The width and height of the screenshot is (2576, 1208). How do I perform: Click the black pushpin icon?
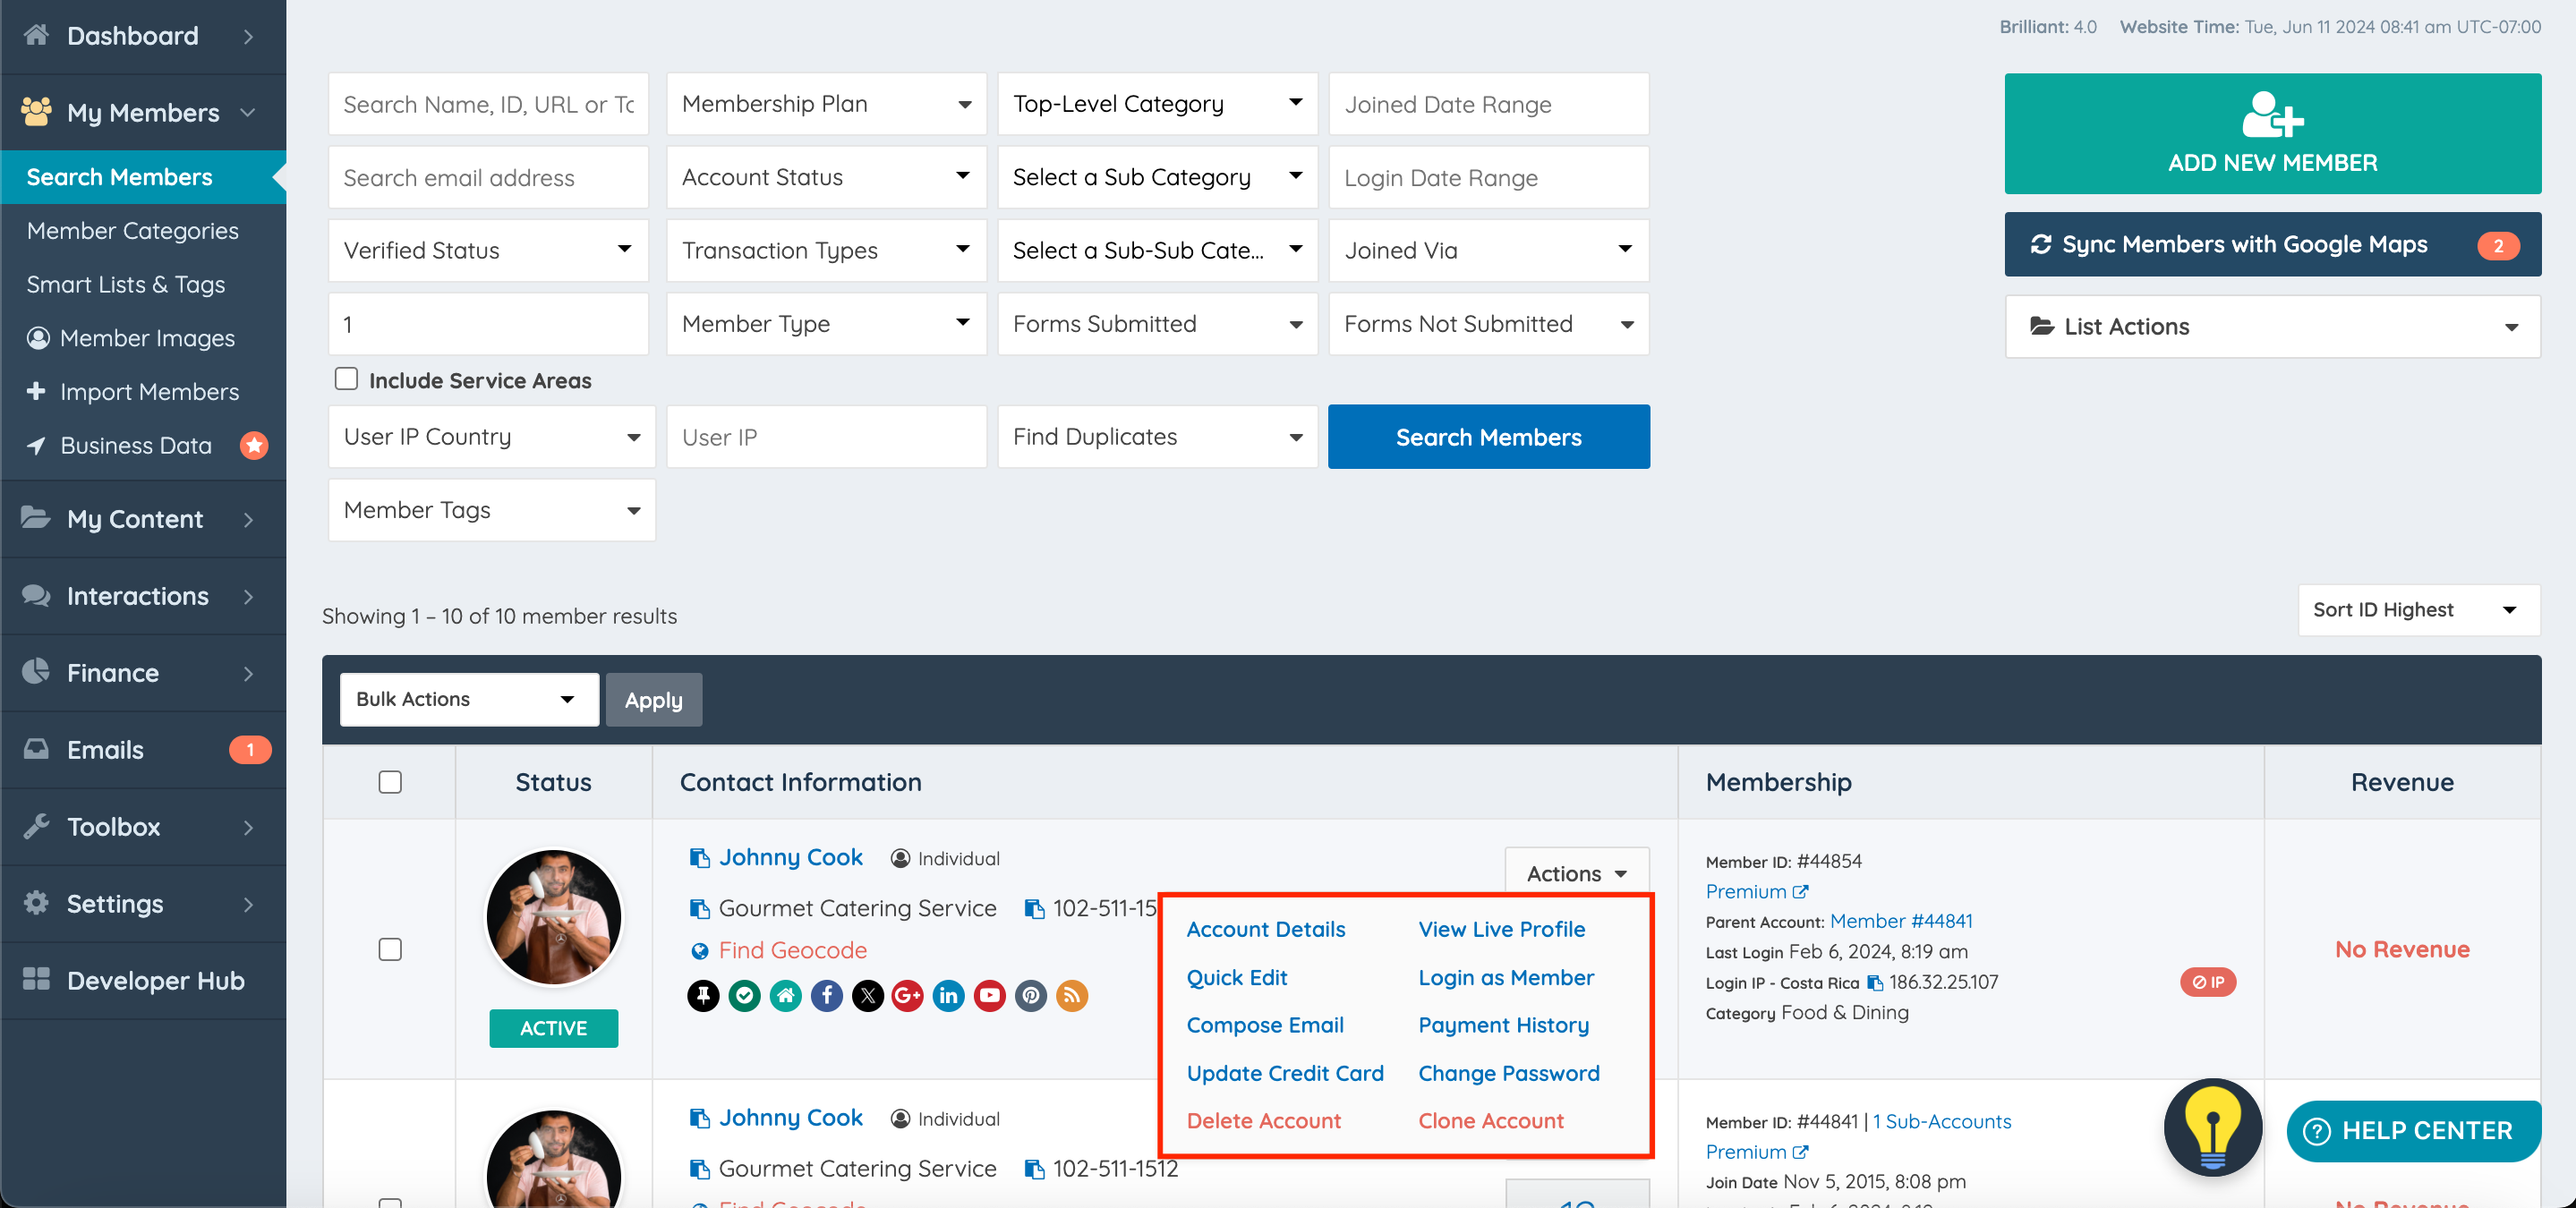tap(703, 995)
